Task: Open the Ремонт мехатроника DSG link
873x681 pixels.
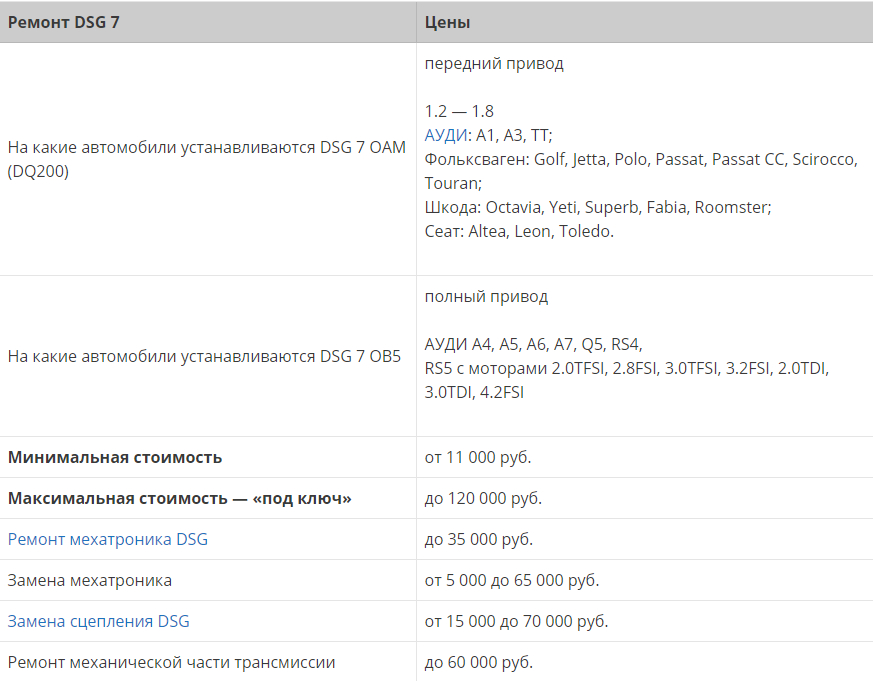Action: click(107, 539)
